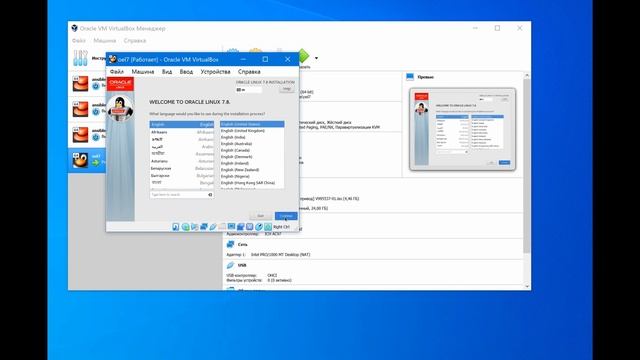Select English (United Kingdom) locale

pyautogui.click(x=252, y=131)
